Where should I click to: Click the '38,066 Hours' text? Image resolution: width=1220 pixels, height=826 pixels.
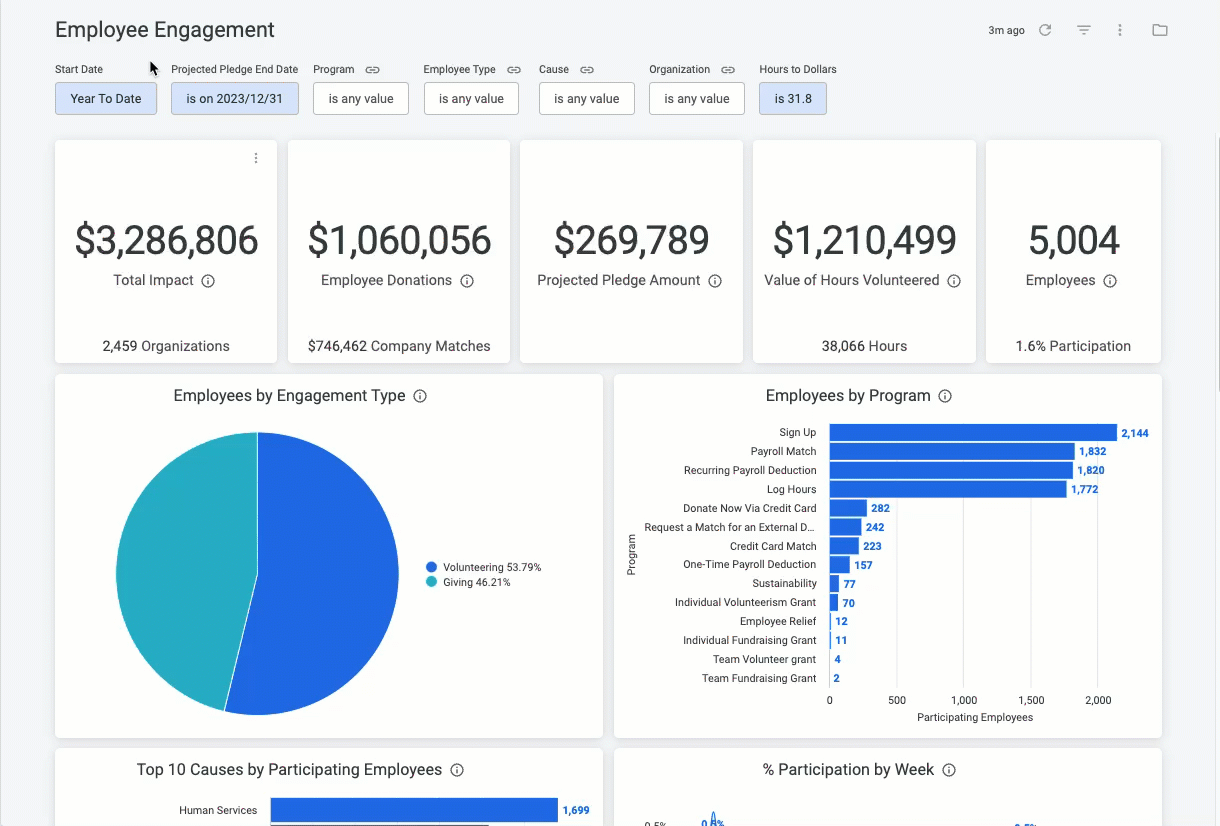pyautogui.click(x=864, y=346)
